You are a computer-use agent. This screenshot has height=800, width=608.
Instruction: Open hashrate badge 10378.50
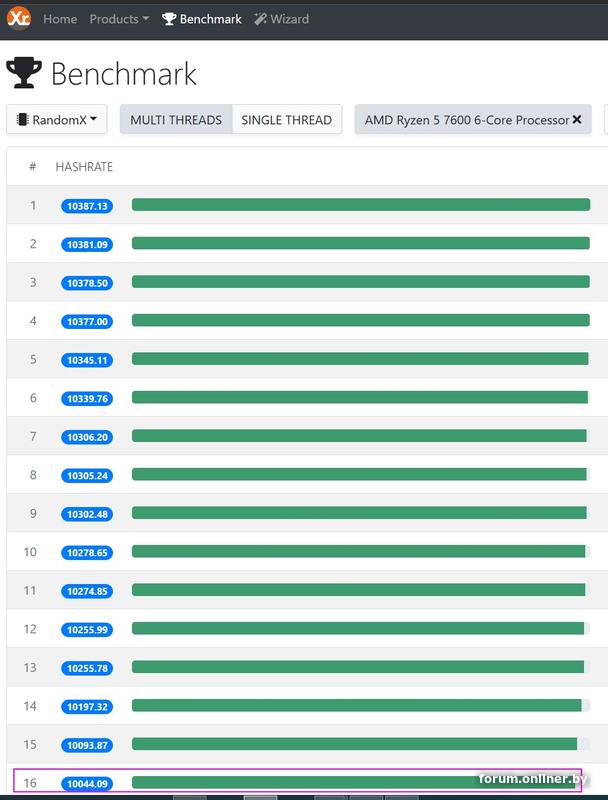[x=87, y=283]
